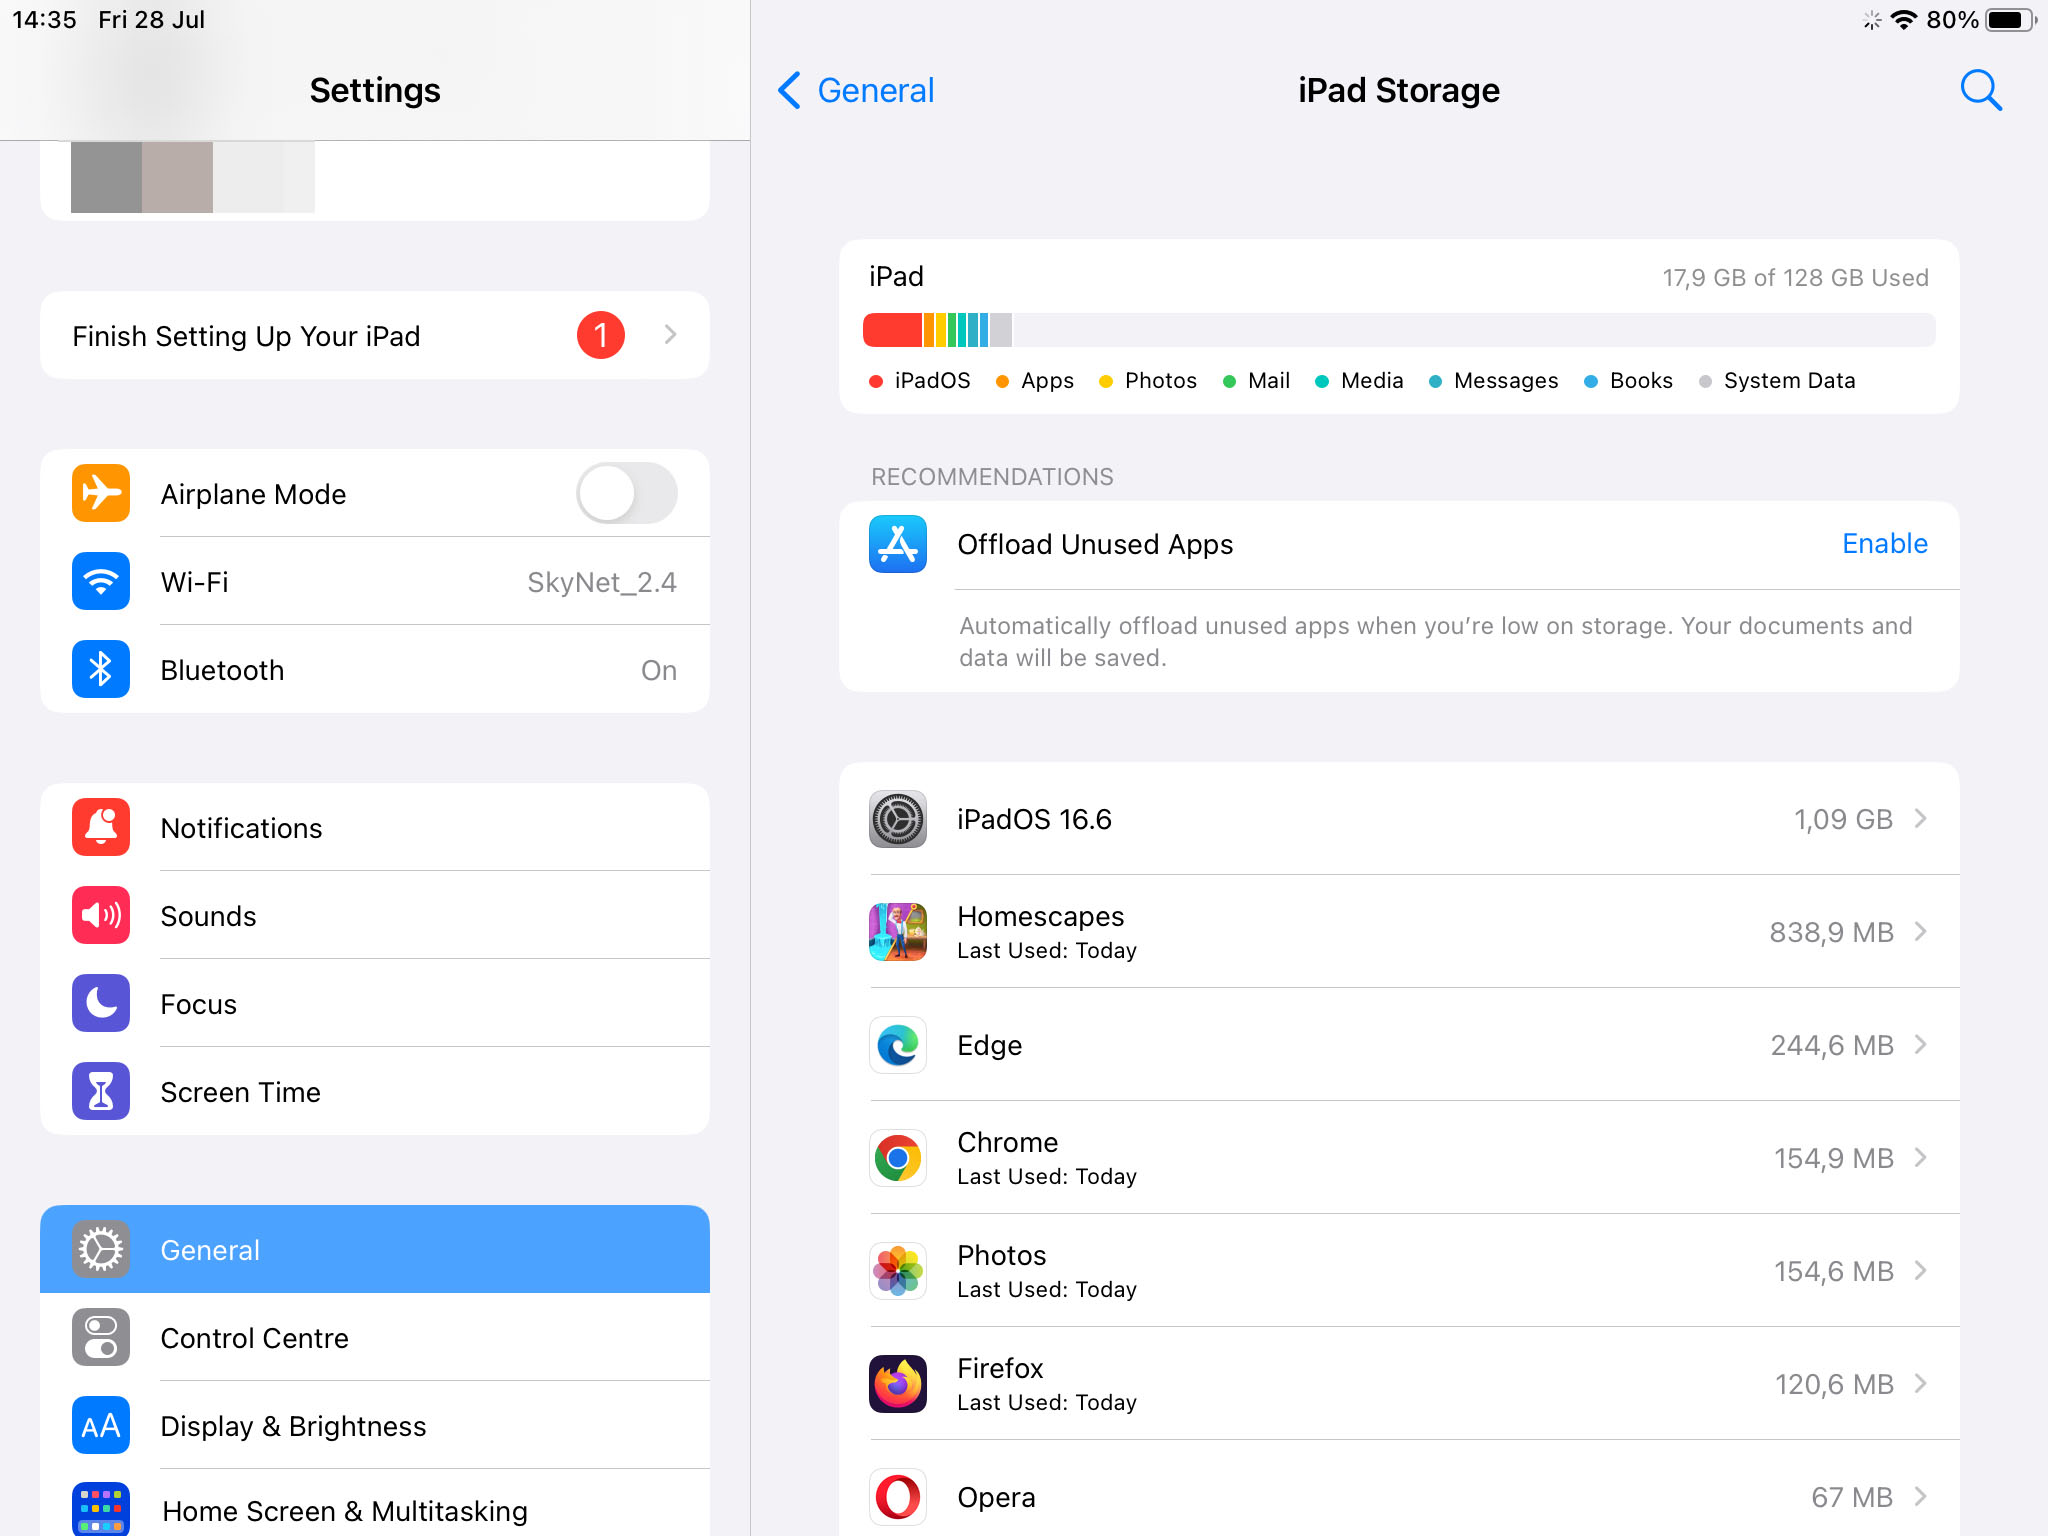
Task: Tap the Bluetooth settings icon
Action: pos(101,669)
